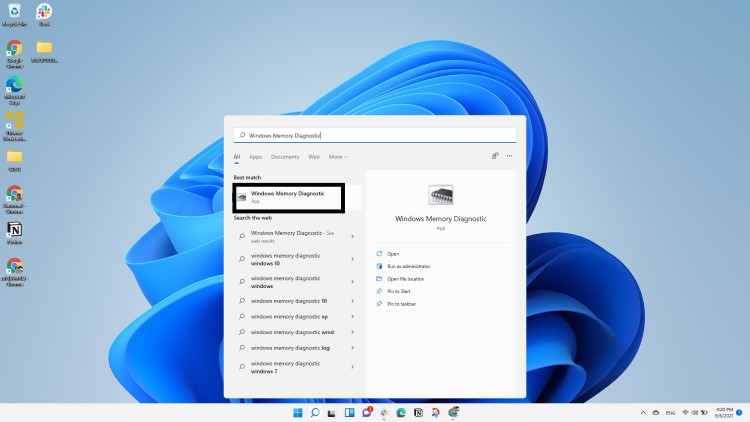Open Task View from taskbar
750x422 pixels.
tap(331, 413)
